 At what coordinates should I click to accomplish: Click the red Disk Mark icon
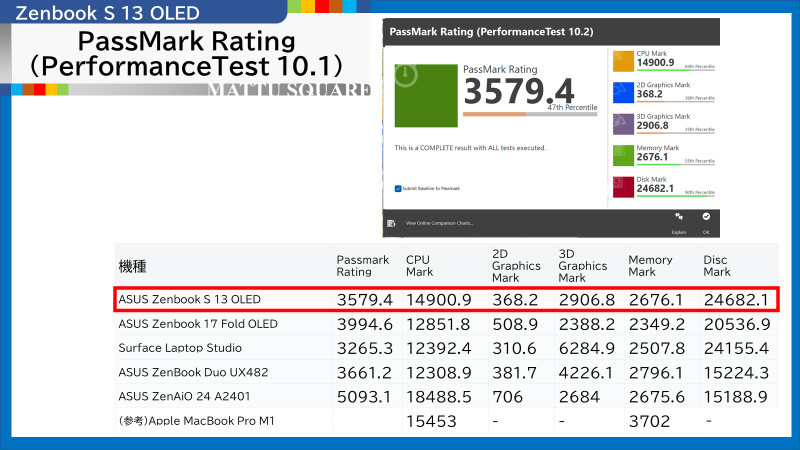click(623, 187)
